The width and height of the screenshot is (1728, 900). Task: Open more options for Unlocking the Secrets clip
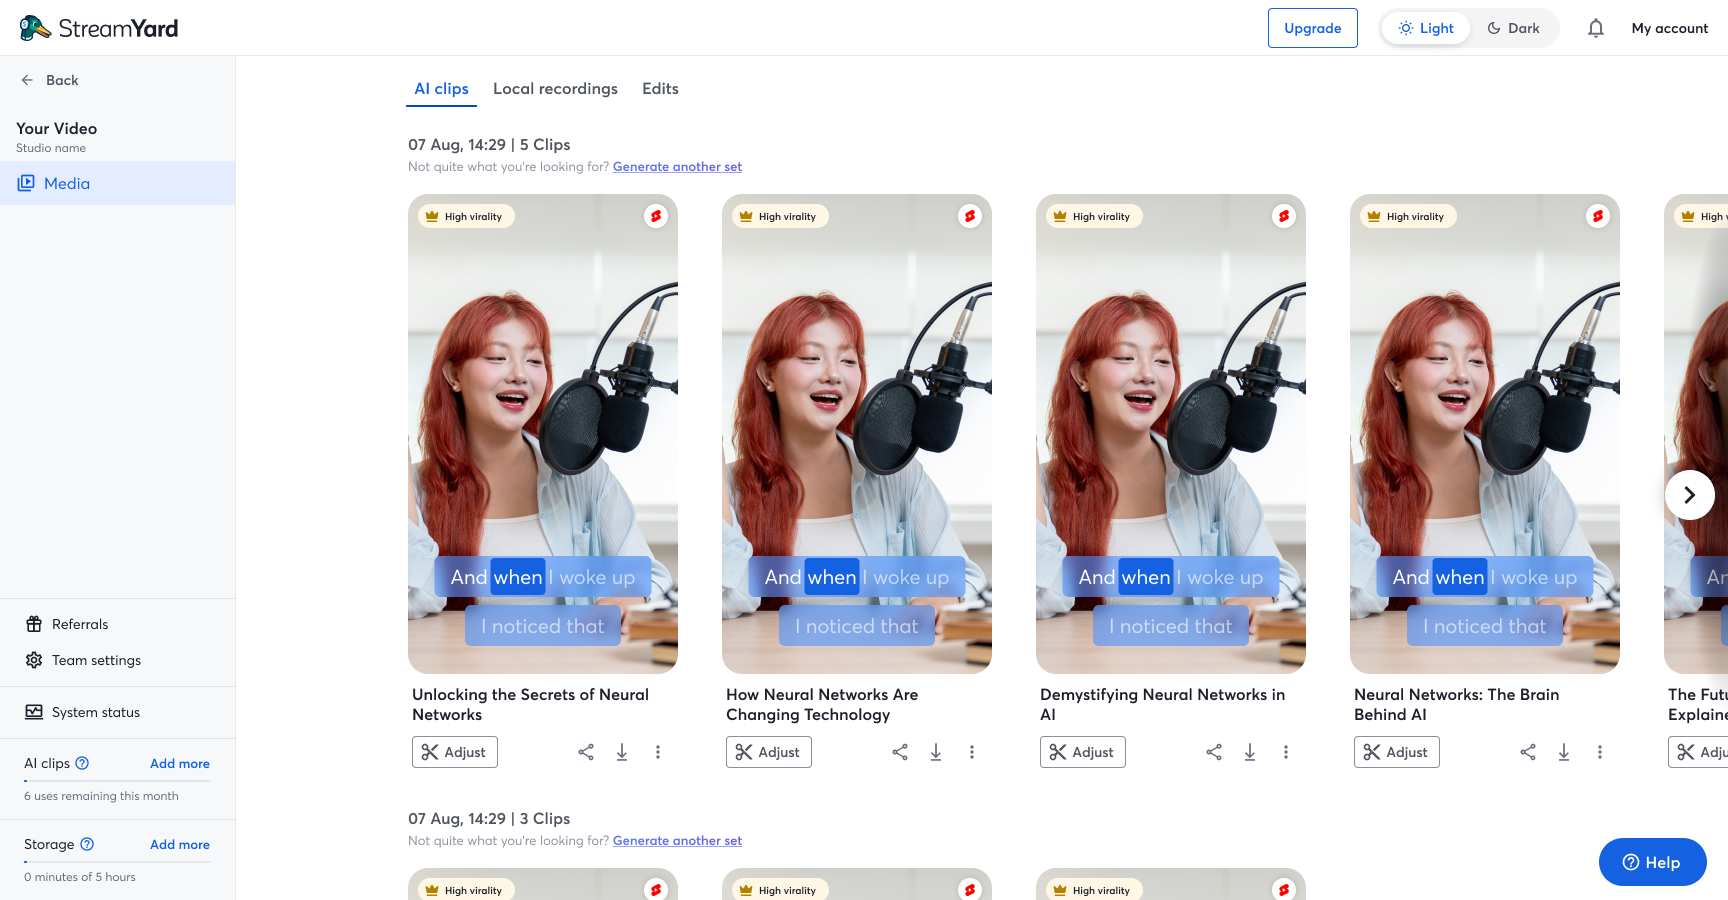[x=658, y=752]
